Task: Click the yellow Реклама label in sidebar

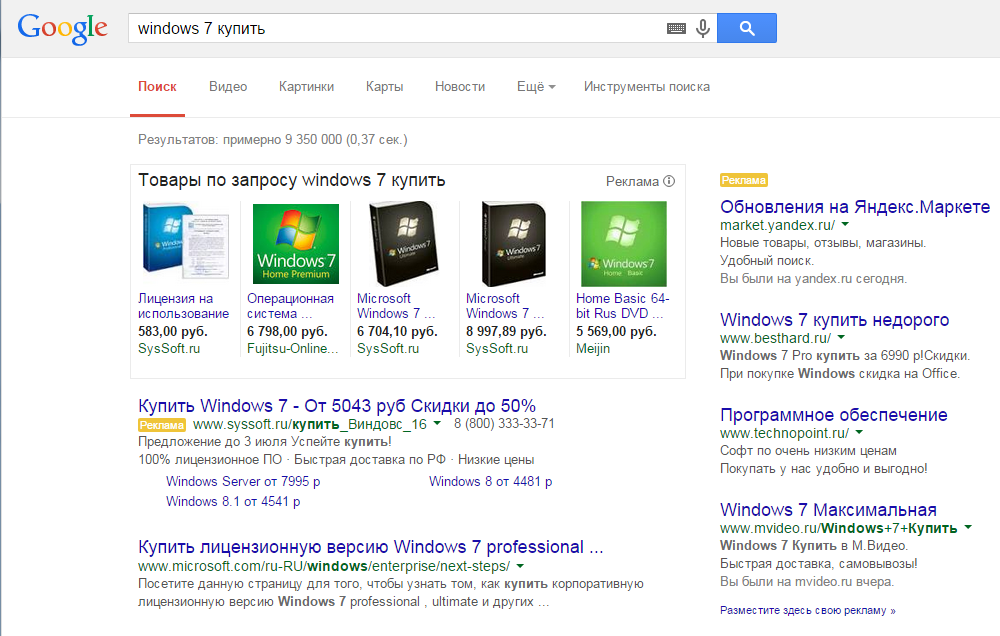Action: coord(744,181)
